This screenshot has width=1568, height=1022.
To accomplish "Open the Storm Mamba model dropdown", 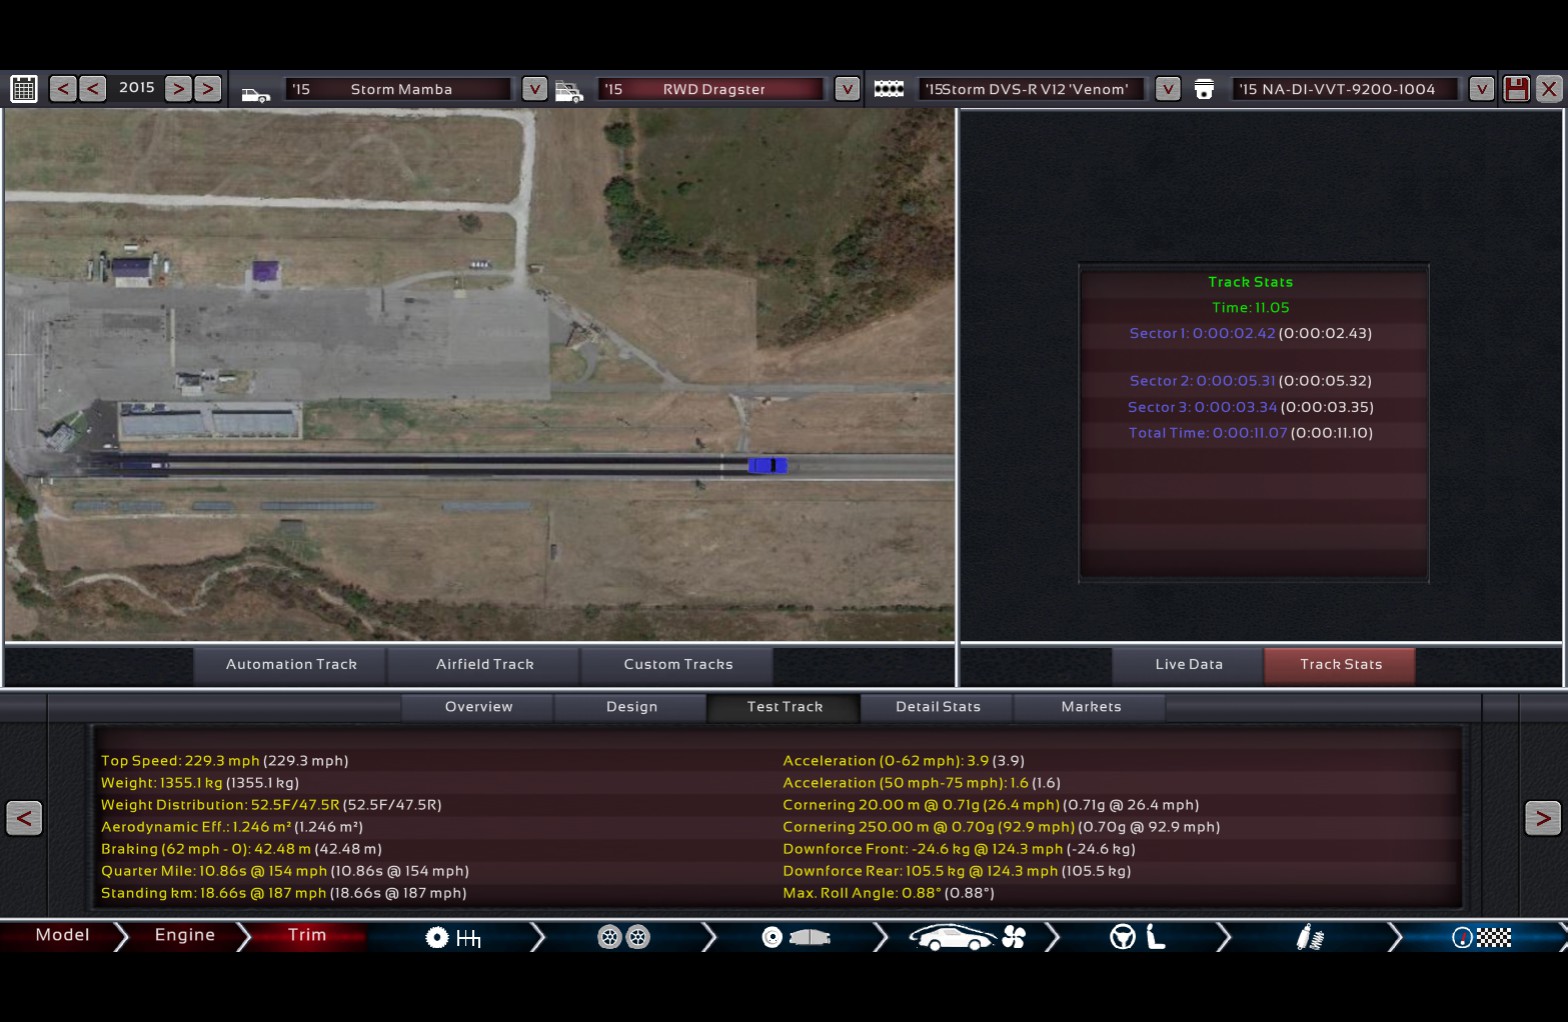I will click(x=535, y=89).
